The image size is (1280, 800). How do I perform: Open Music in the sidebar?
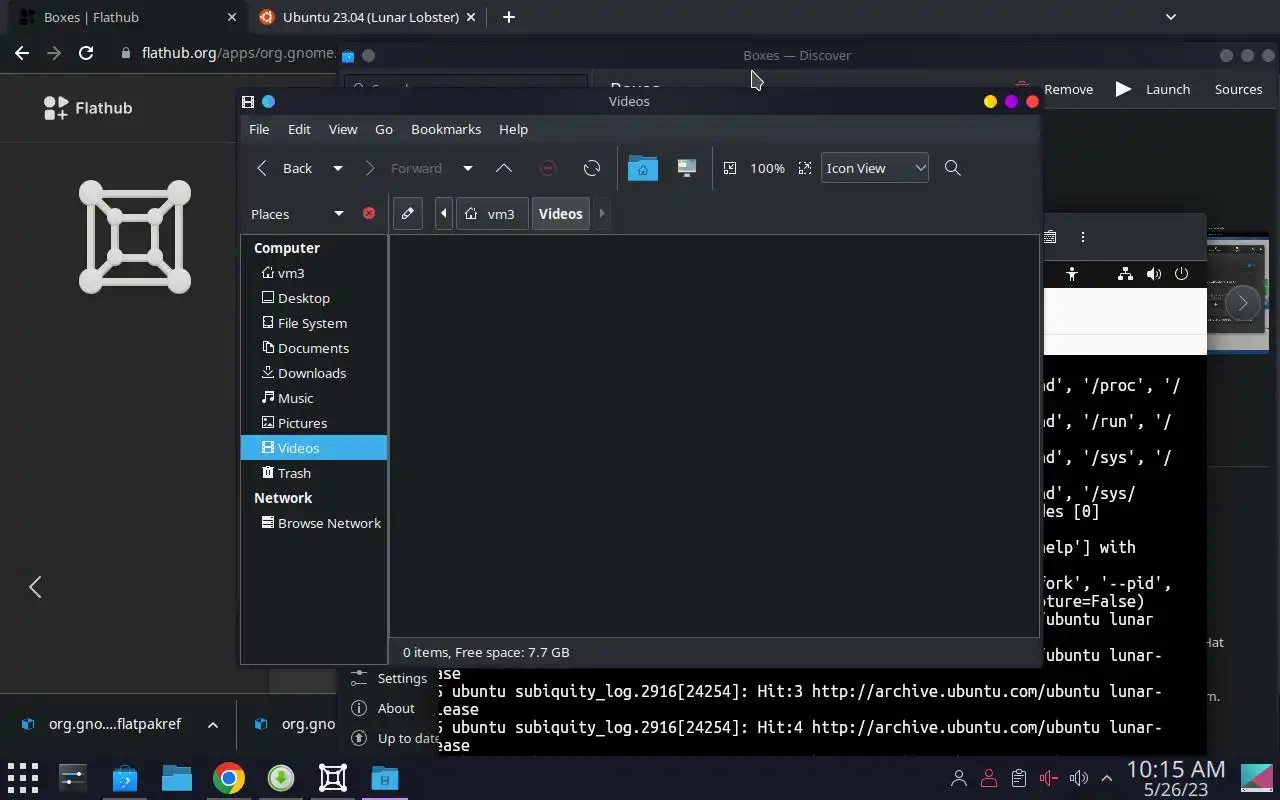point(314,398)
